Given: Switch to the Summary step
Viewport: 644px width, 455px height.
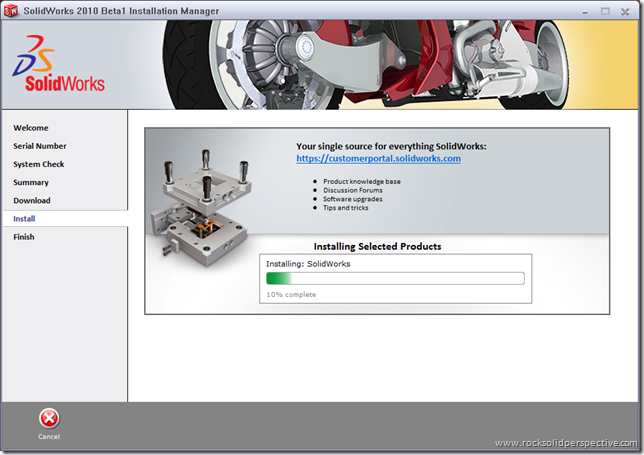Looking at the screenshot, I should coord(31,182).
